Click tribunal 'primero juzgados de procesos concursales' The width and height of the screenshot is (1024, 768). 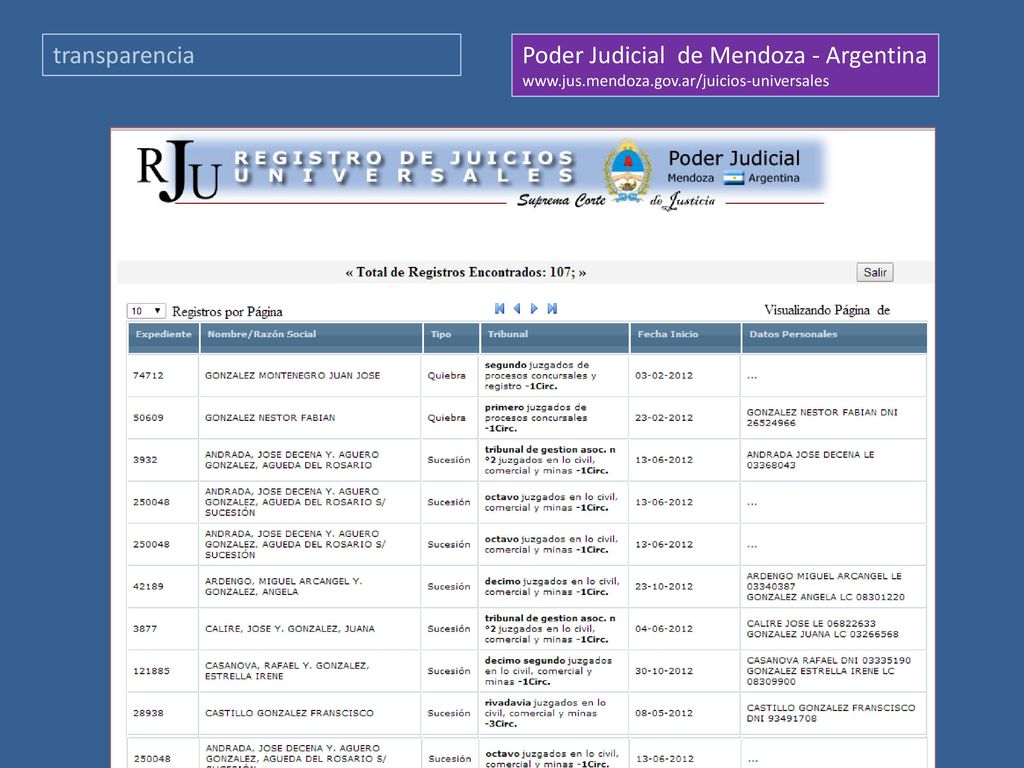pyautogui.click(x=536, y=418)
